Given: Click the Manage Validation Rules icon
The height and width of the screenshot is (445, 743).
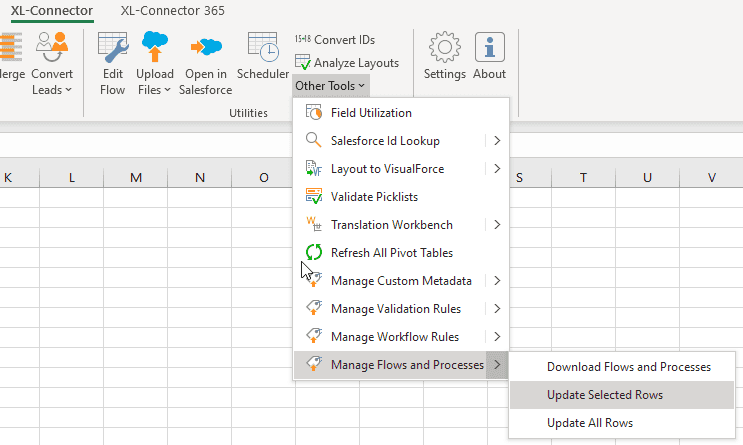Looking at the screenshot, I should coord(314,308).
